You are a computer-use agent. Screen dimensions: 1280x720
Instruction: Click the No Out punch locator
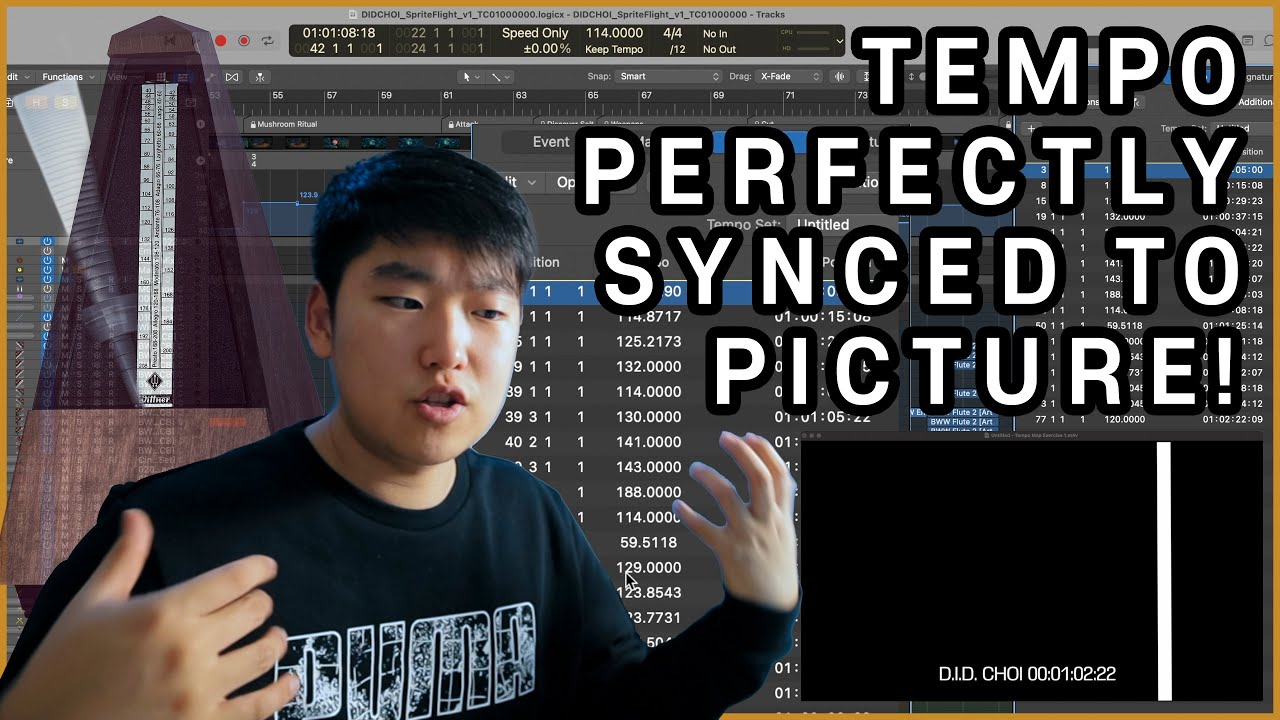tap(719, 49)
